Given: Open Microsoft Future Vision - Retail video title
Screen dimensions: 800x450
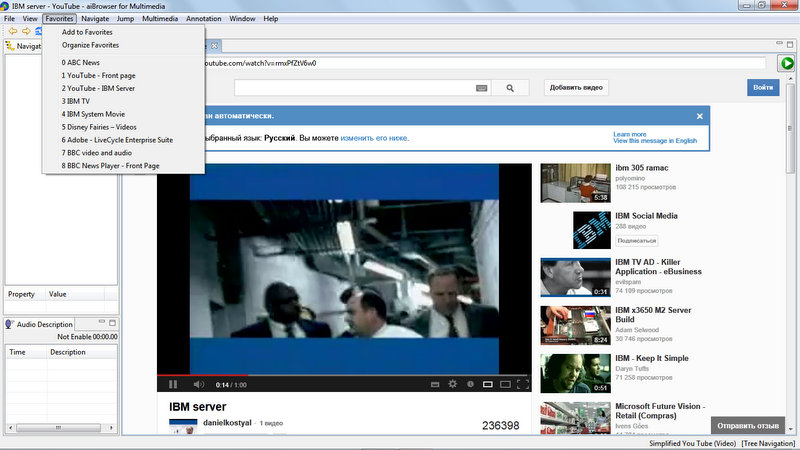Looking at the screenshot, I should 660,411.
